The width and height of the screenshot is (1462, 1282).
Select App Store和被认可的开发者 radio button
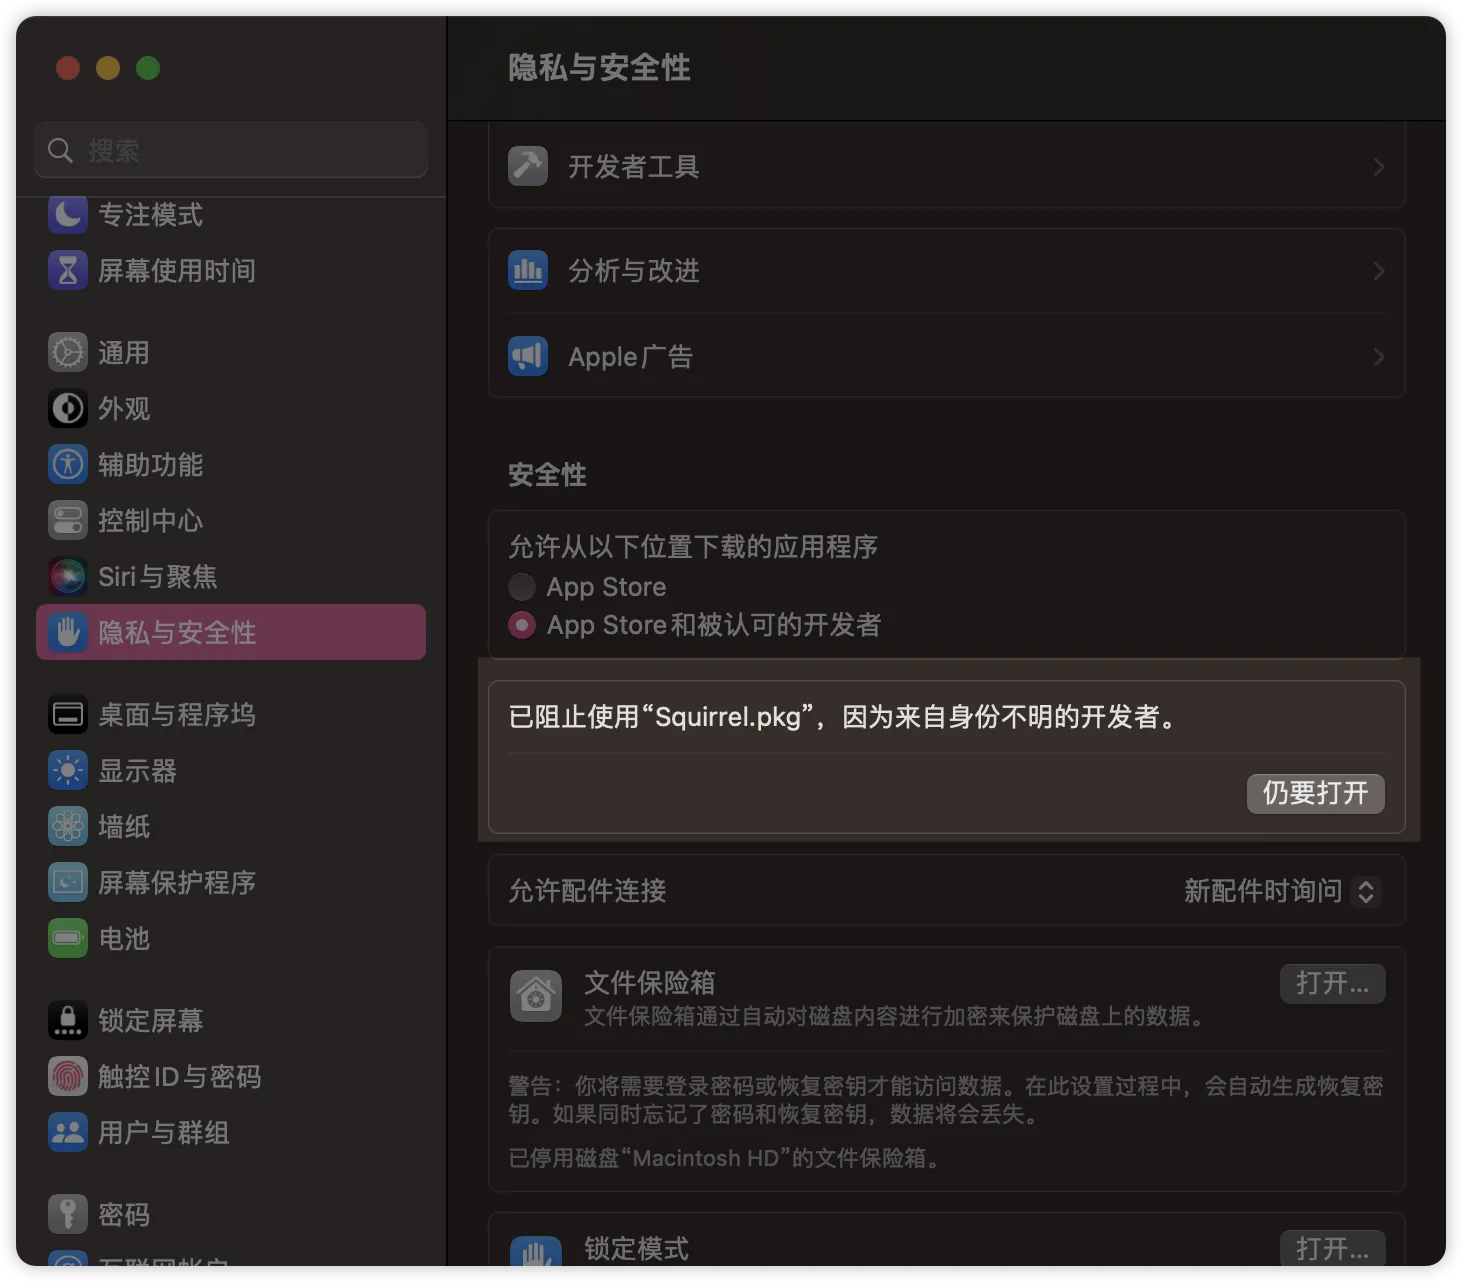[x=522, y=625]
